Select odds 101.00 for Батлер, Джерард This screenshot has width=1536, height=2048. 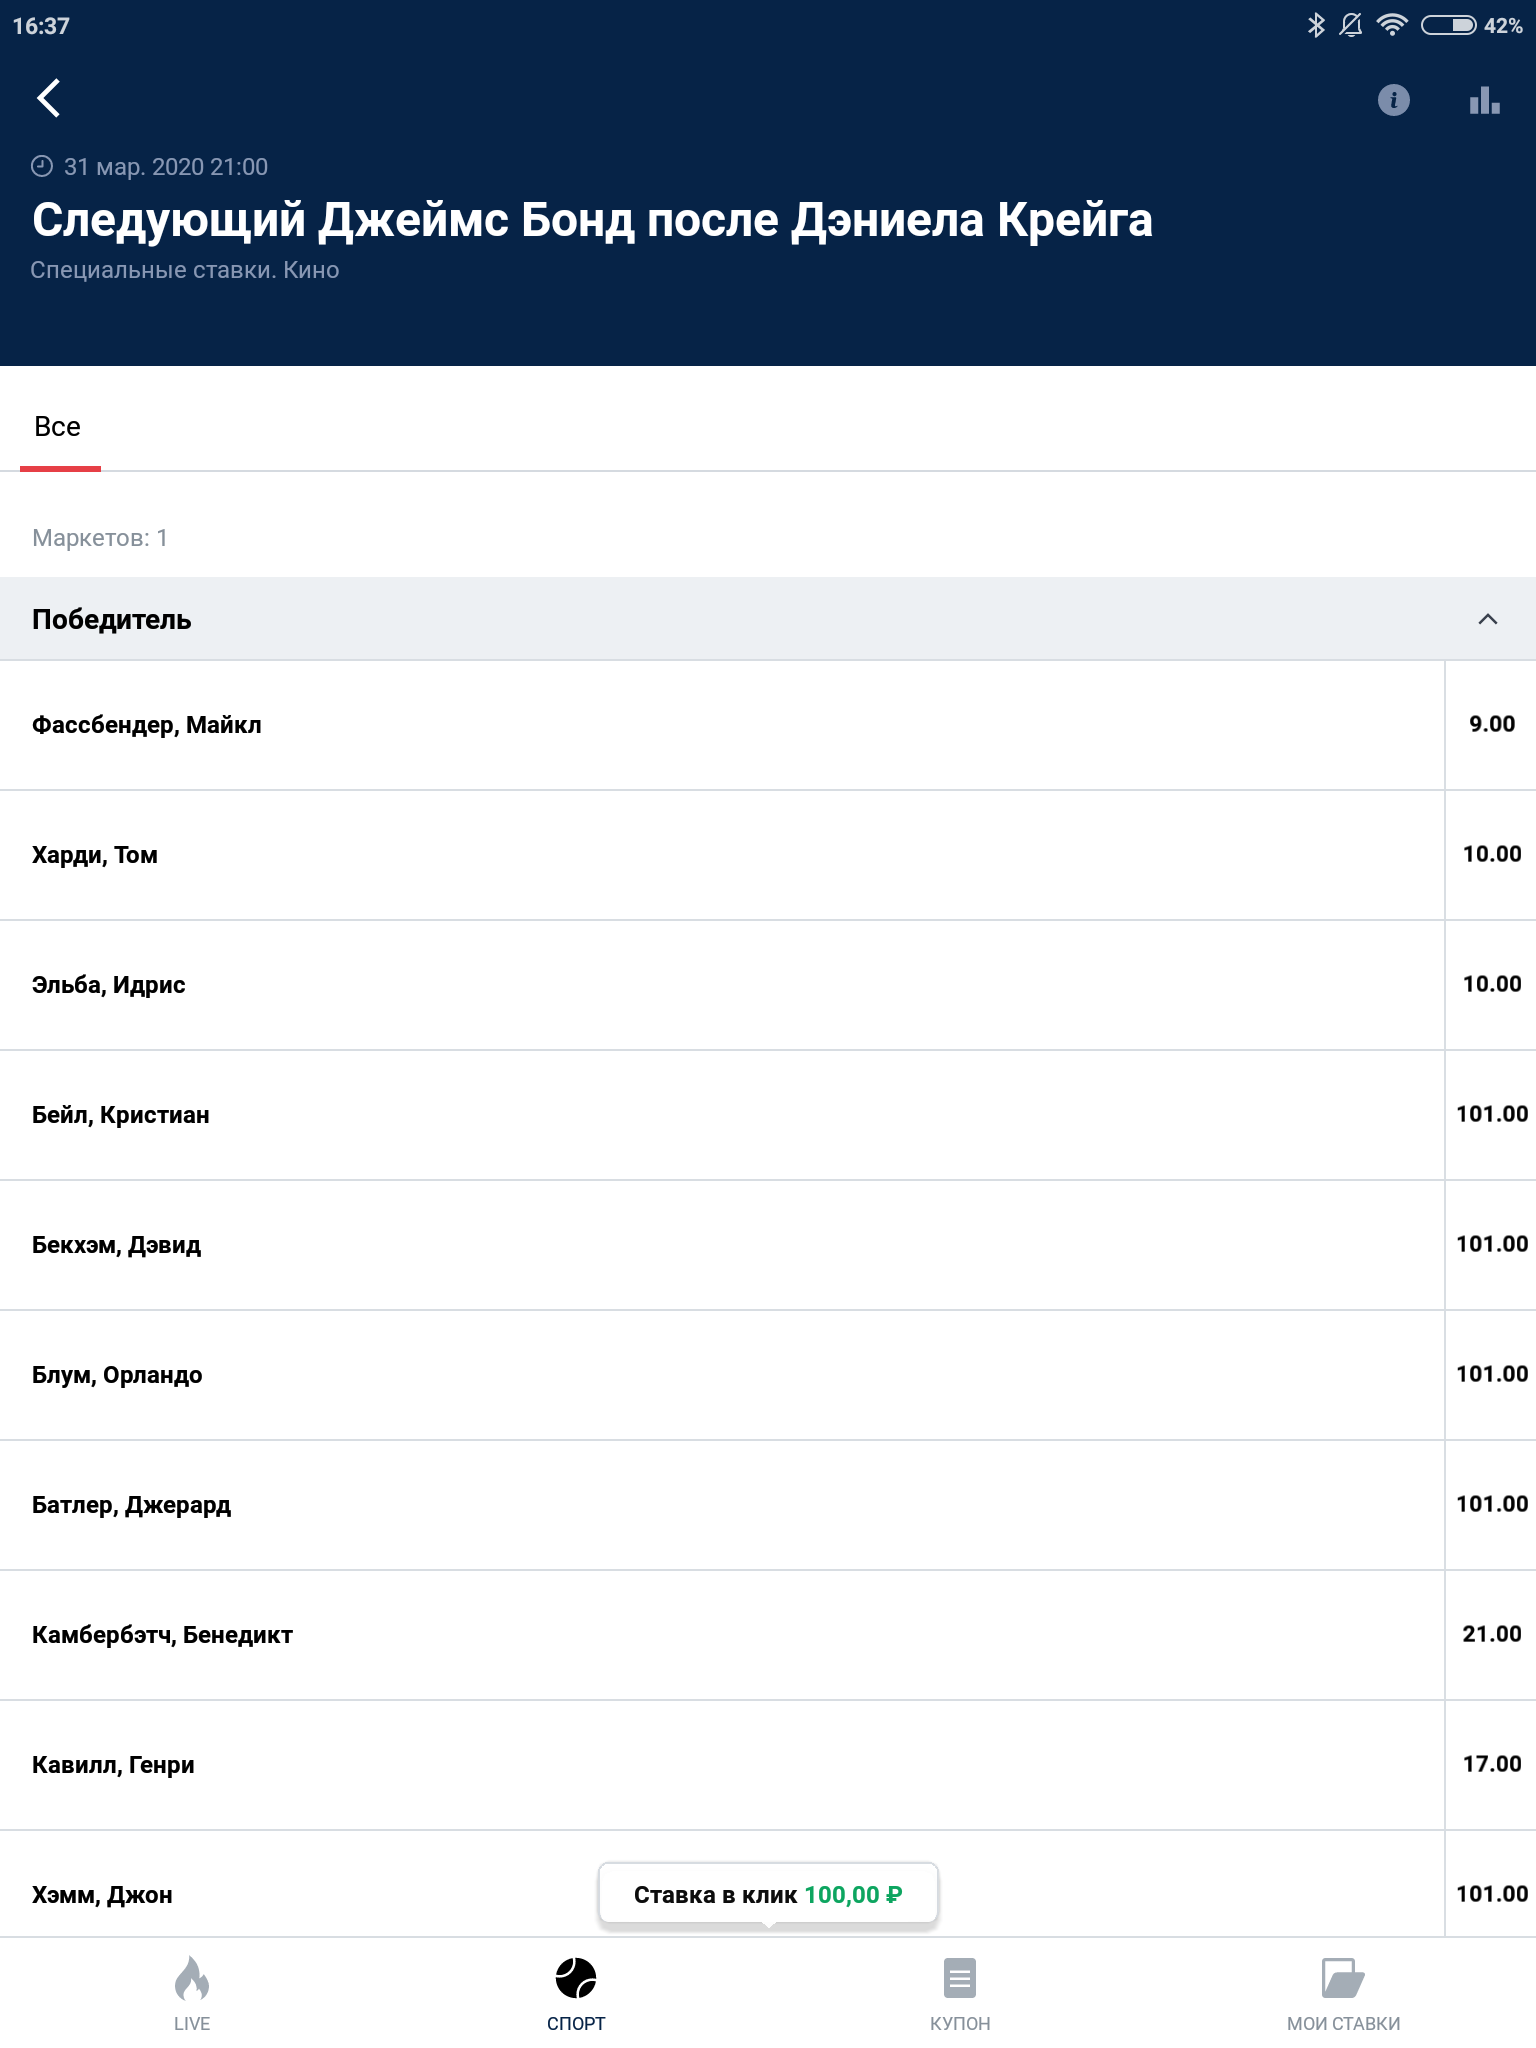click(1491, 1505)
